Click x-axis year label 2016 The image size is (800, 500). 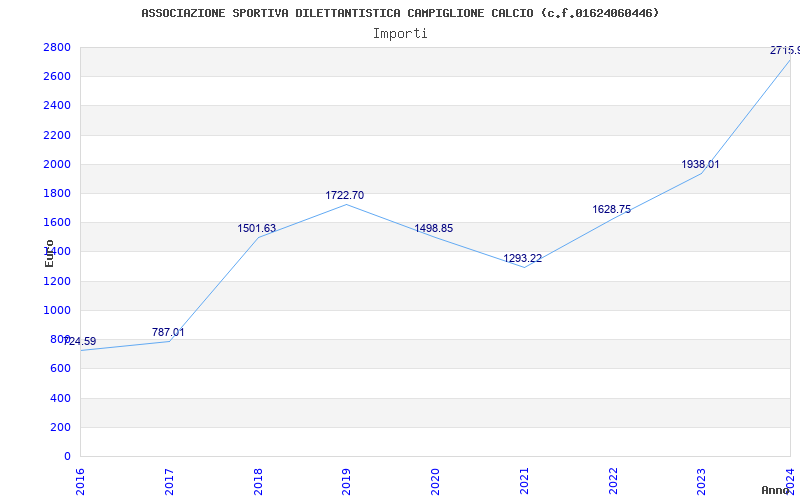[80, 482]
